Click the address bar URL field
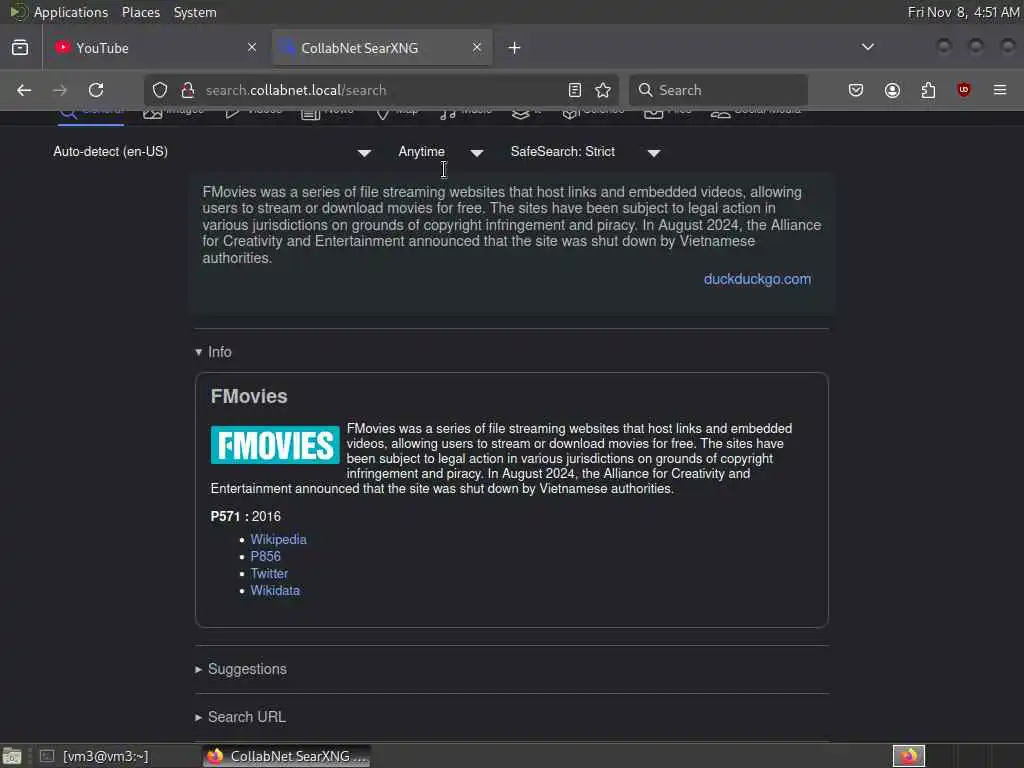The width and height of the screenshot is (1024, 768). [382, 90]
